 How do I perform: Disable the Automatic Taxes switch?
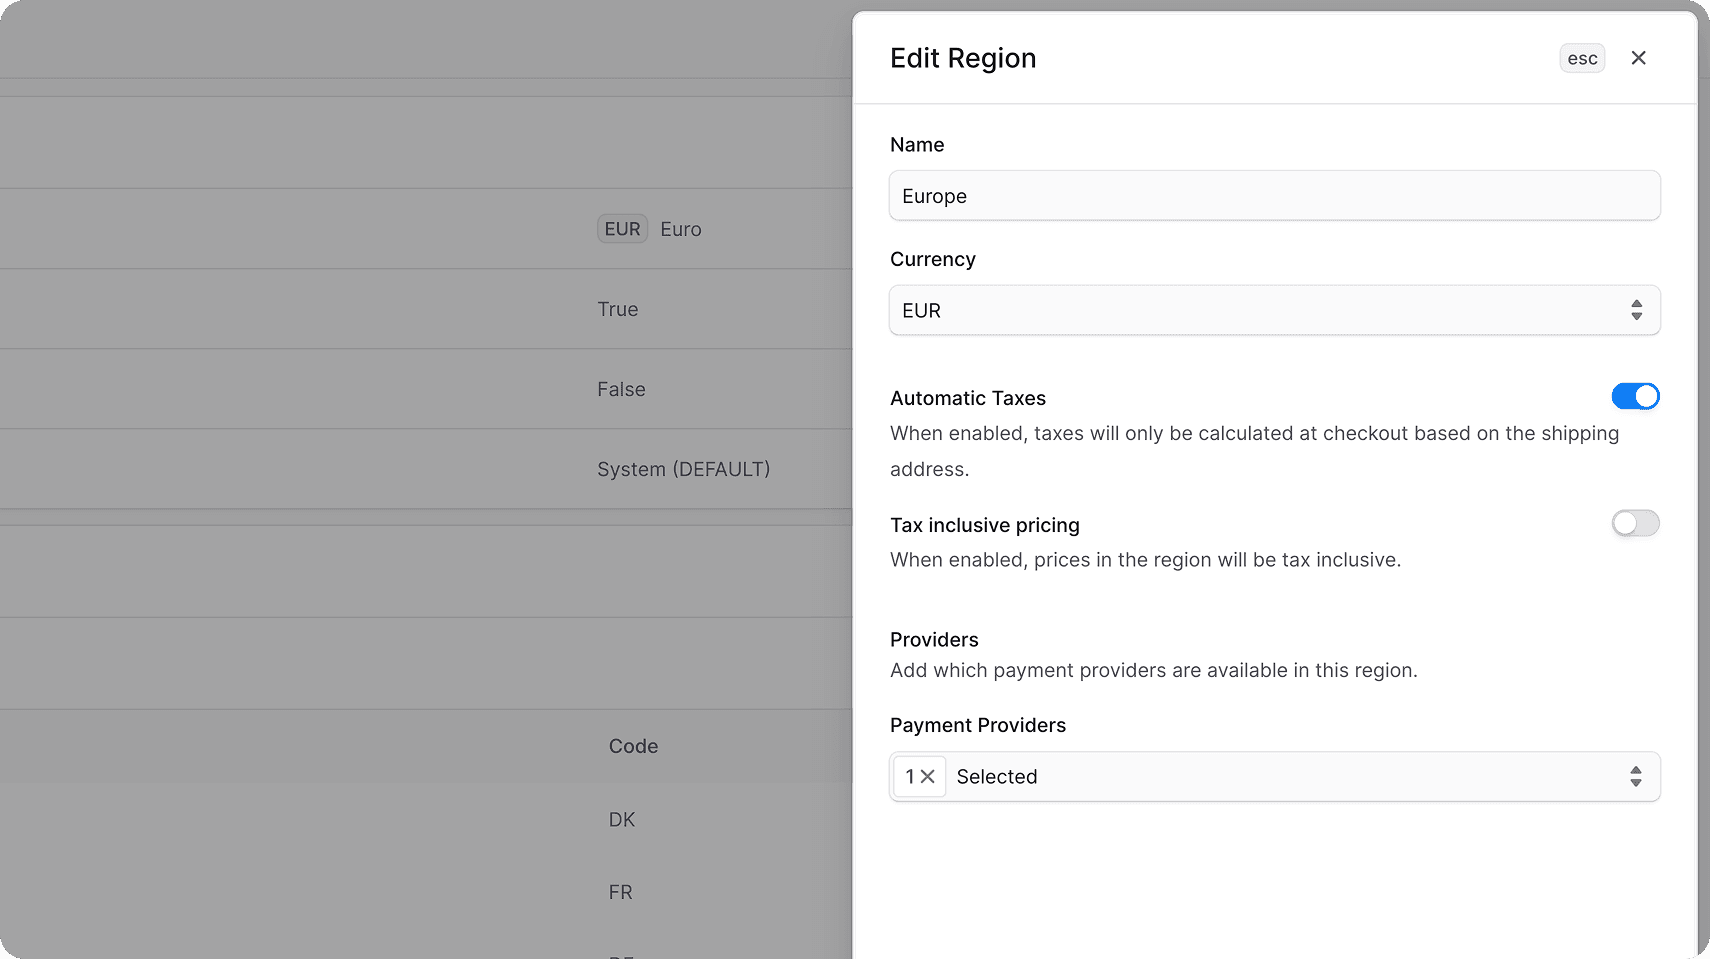1635,397
